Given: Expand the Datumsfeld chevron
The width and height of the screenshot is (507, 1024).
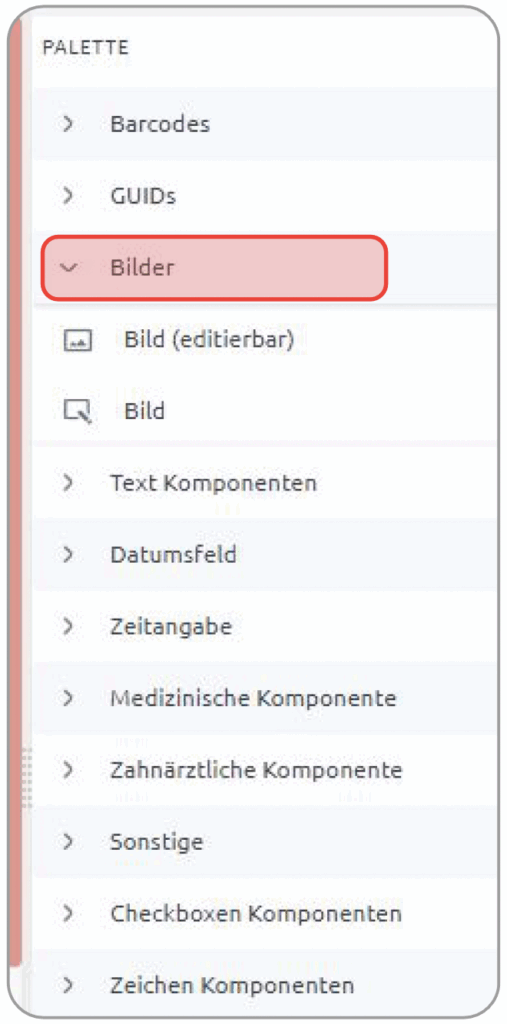Looking at the screenshot, I should [x=67, y=555].
